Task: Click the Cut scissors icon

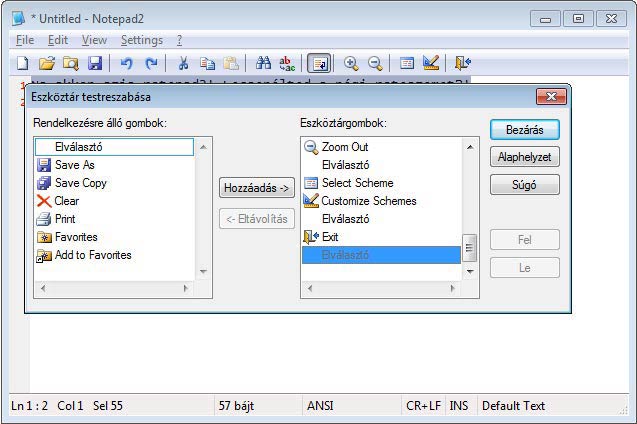Action: coord(183,63)
